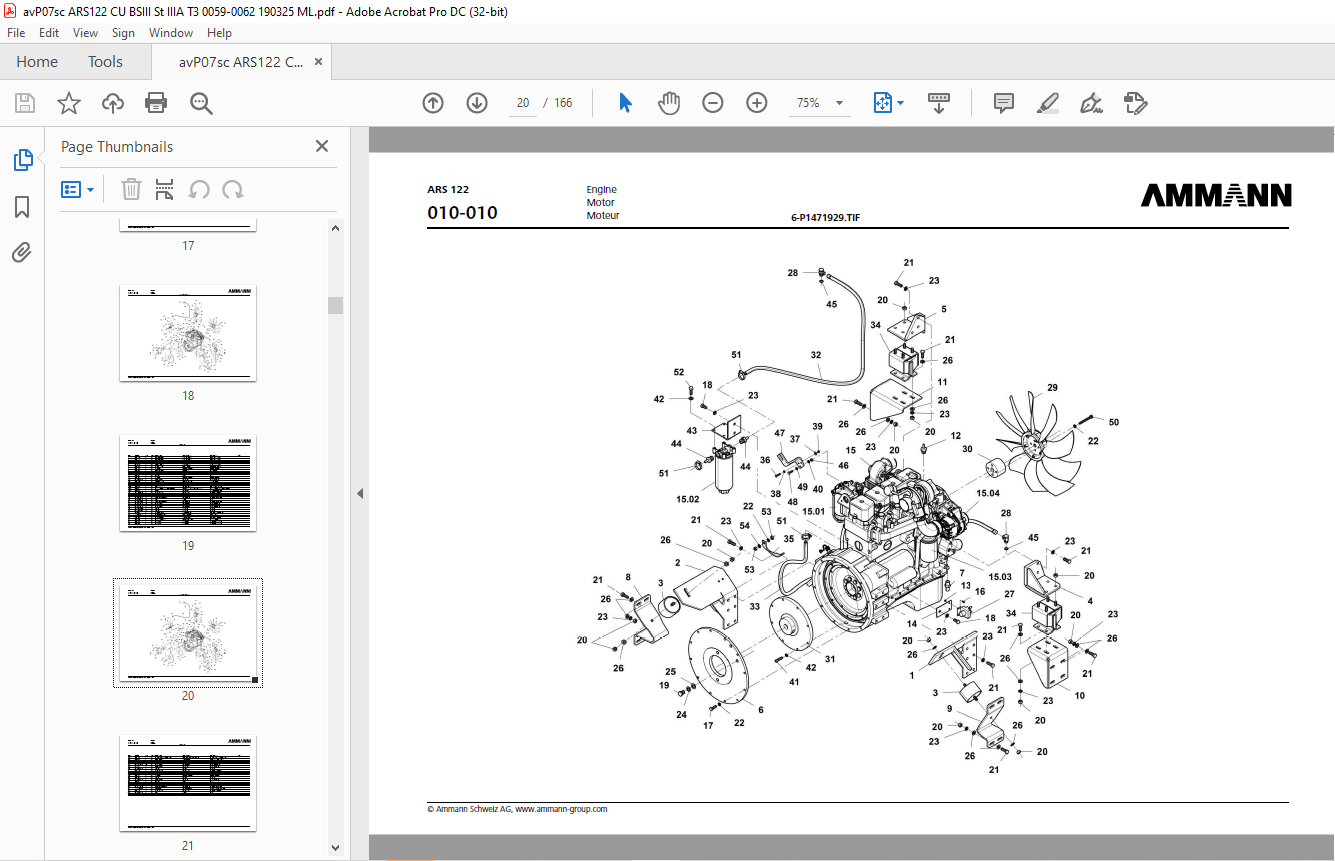Open Page Thumbnails sidebar icon
Viewport: 1335px width, 861px height.
(22, 160)
